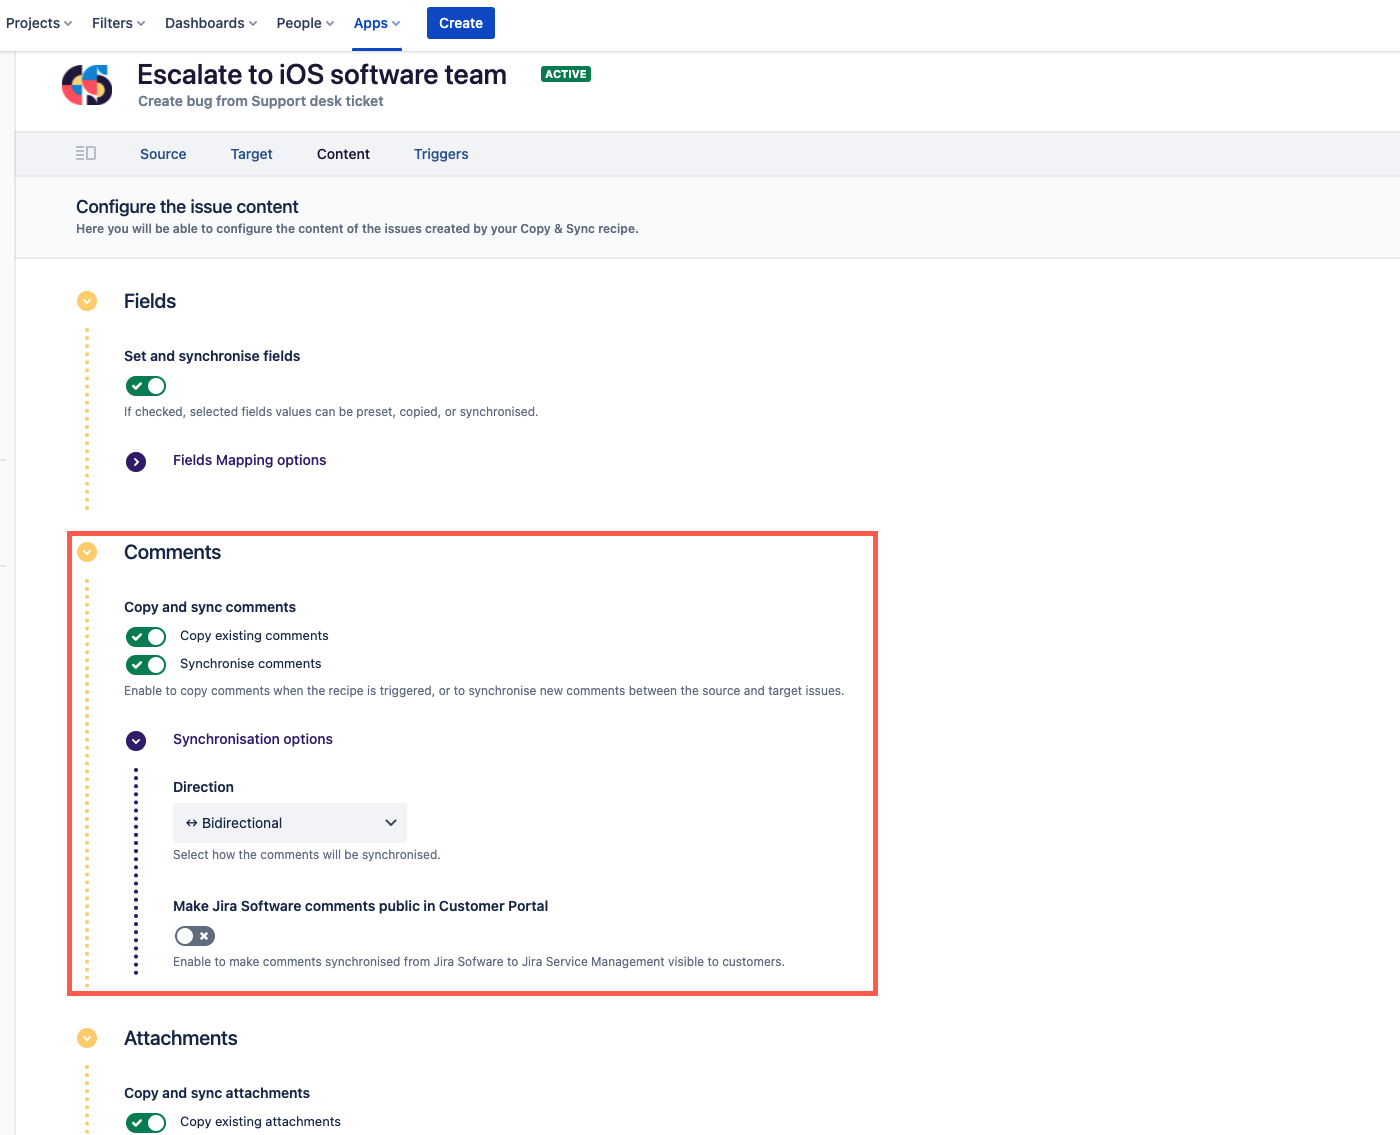Open Fields Mapping options link

tap(249, 460)
